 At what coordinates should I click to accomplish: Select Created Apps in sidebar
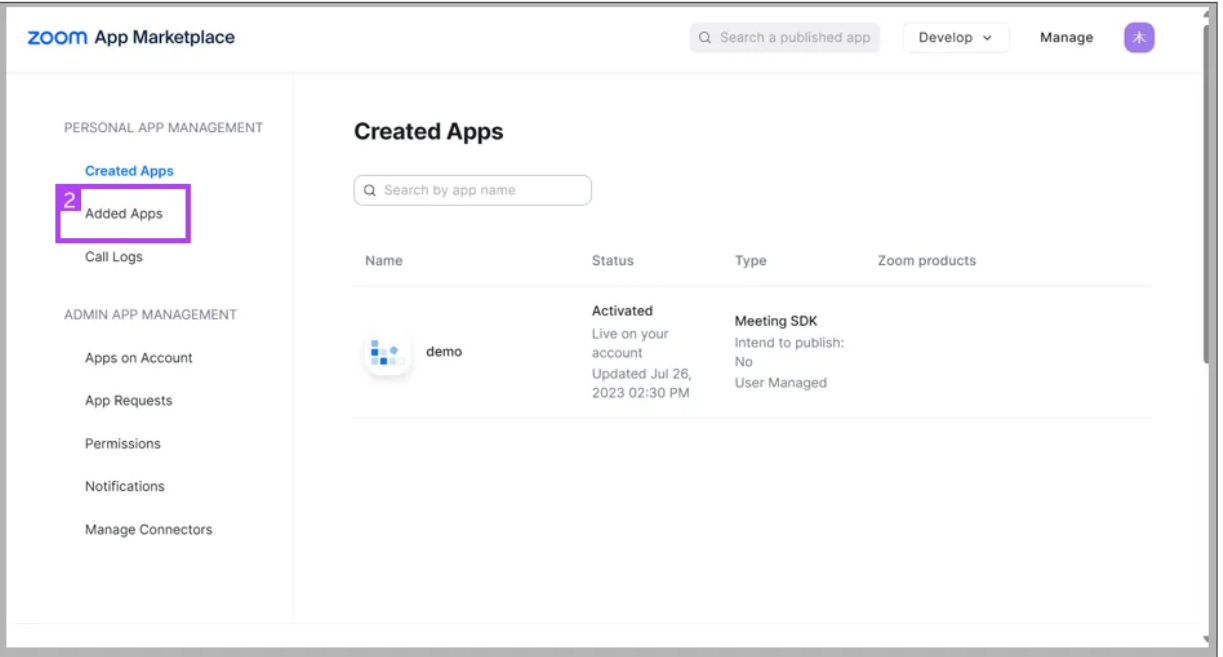click(x=129, y=171)
